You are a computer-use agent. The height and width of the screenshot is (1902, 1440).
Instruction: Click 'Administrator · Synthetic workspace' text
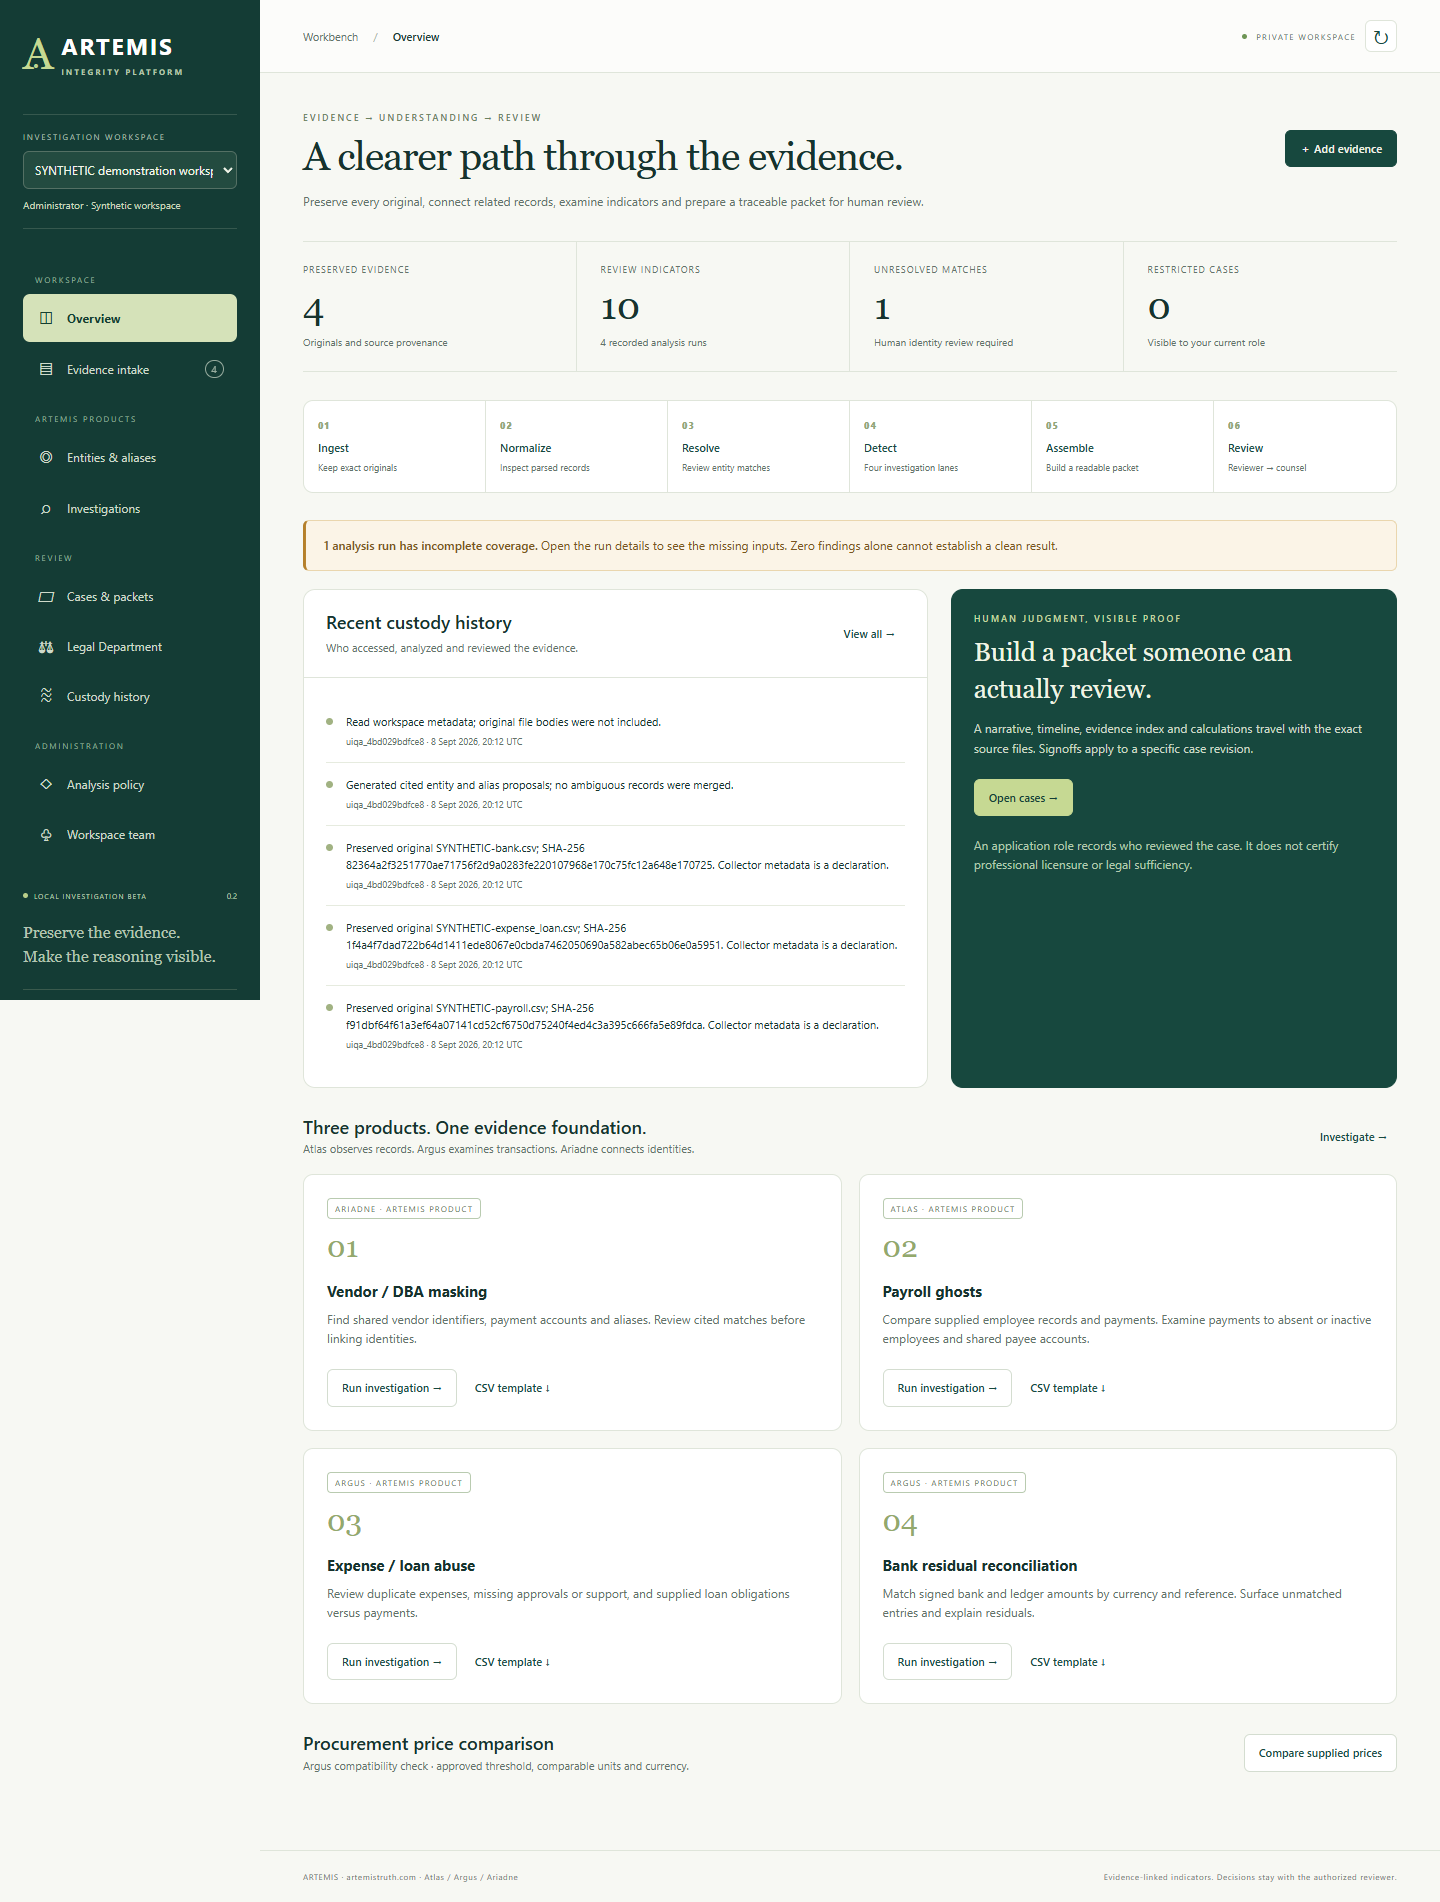click(102, 206)
